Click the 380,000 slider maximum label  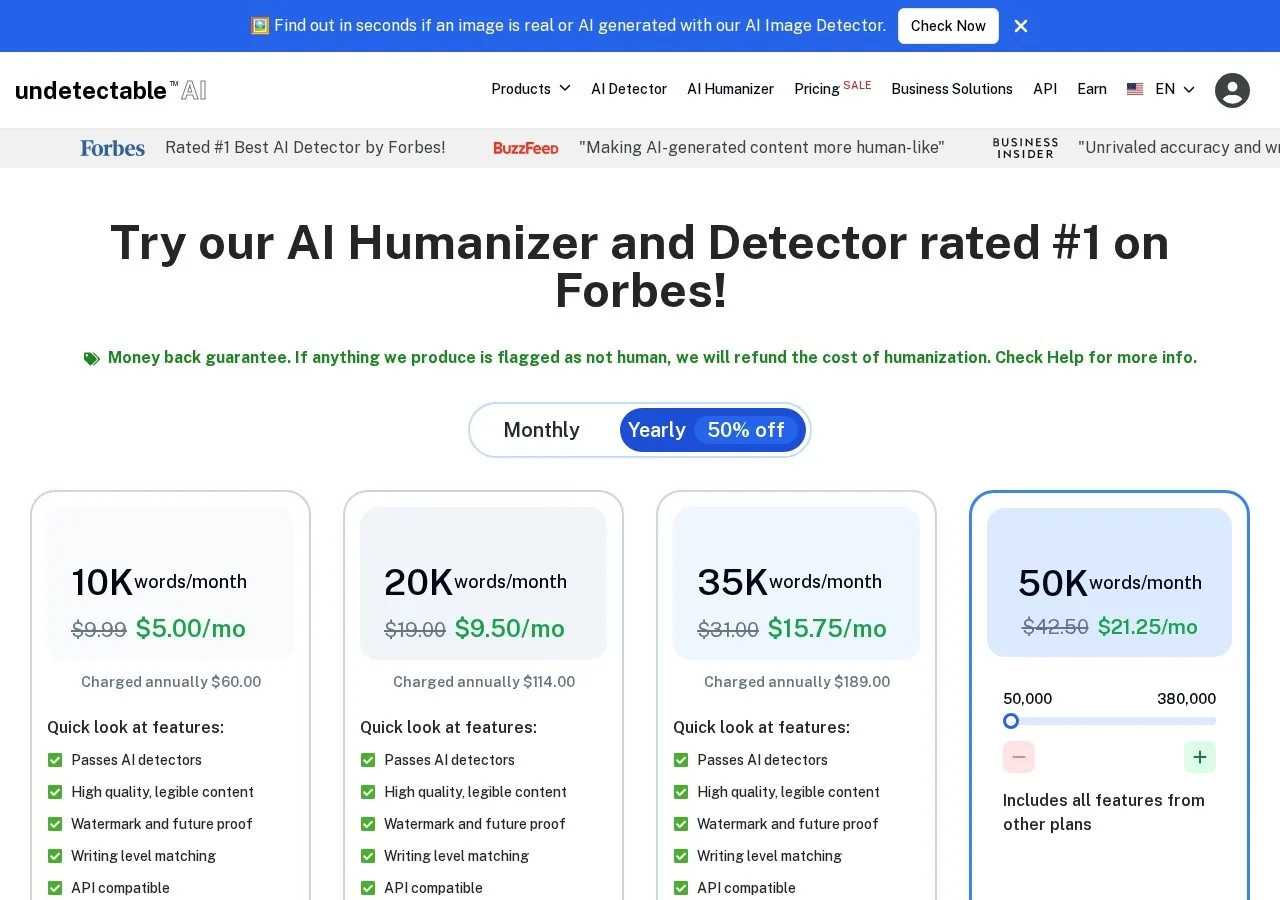click(1186, 699)
